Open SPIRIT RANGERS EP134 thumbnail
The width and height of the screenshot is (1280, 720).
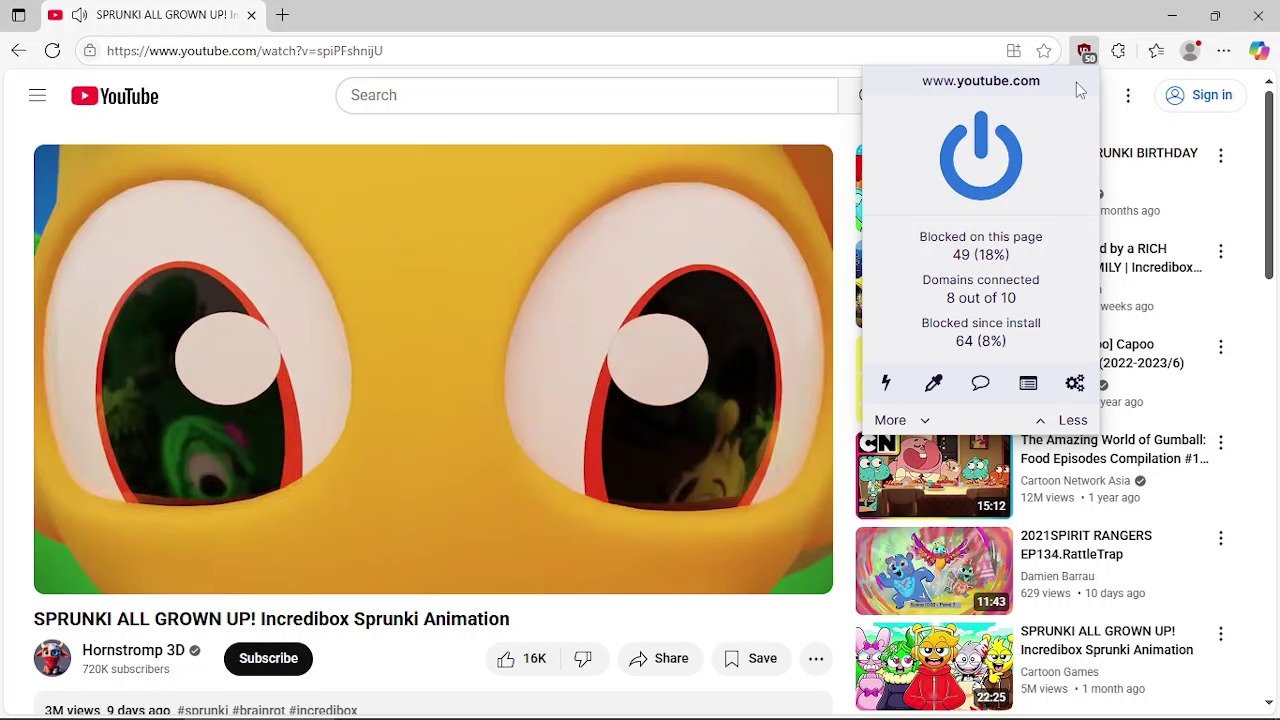(x=934, y=571)
